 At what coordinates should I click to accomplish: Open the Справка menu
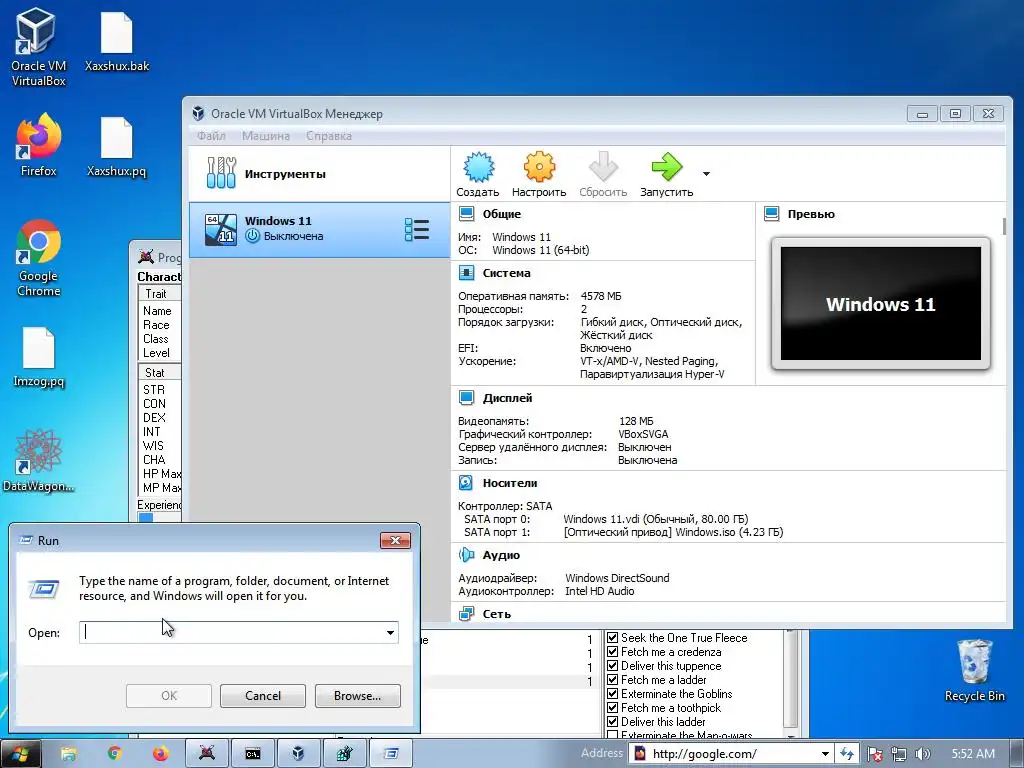[x=328, y=136]
